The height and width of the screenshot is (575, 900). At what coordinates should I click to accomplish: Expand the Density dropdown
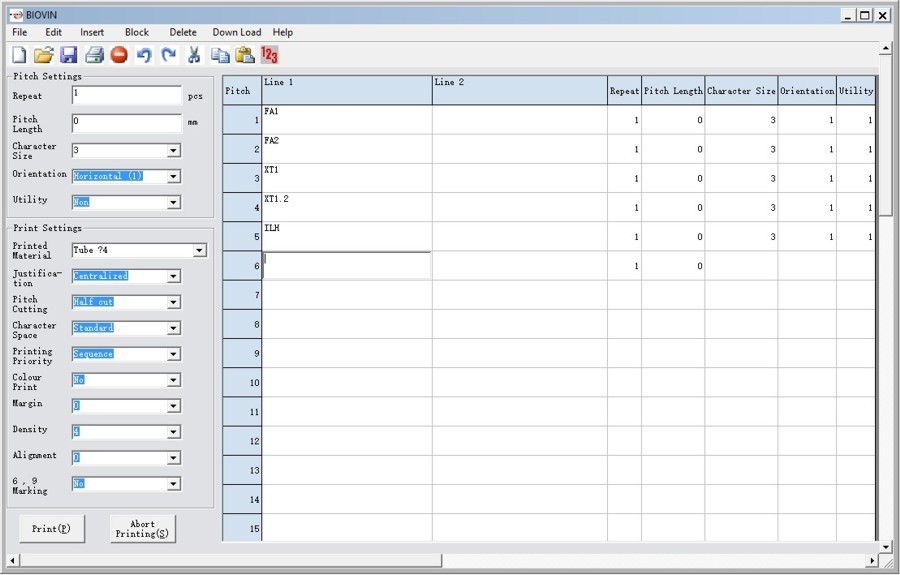(x=173, y=432)
